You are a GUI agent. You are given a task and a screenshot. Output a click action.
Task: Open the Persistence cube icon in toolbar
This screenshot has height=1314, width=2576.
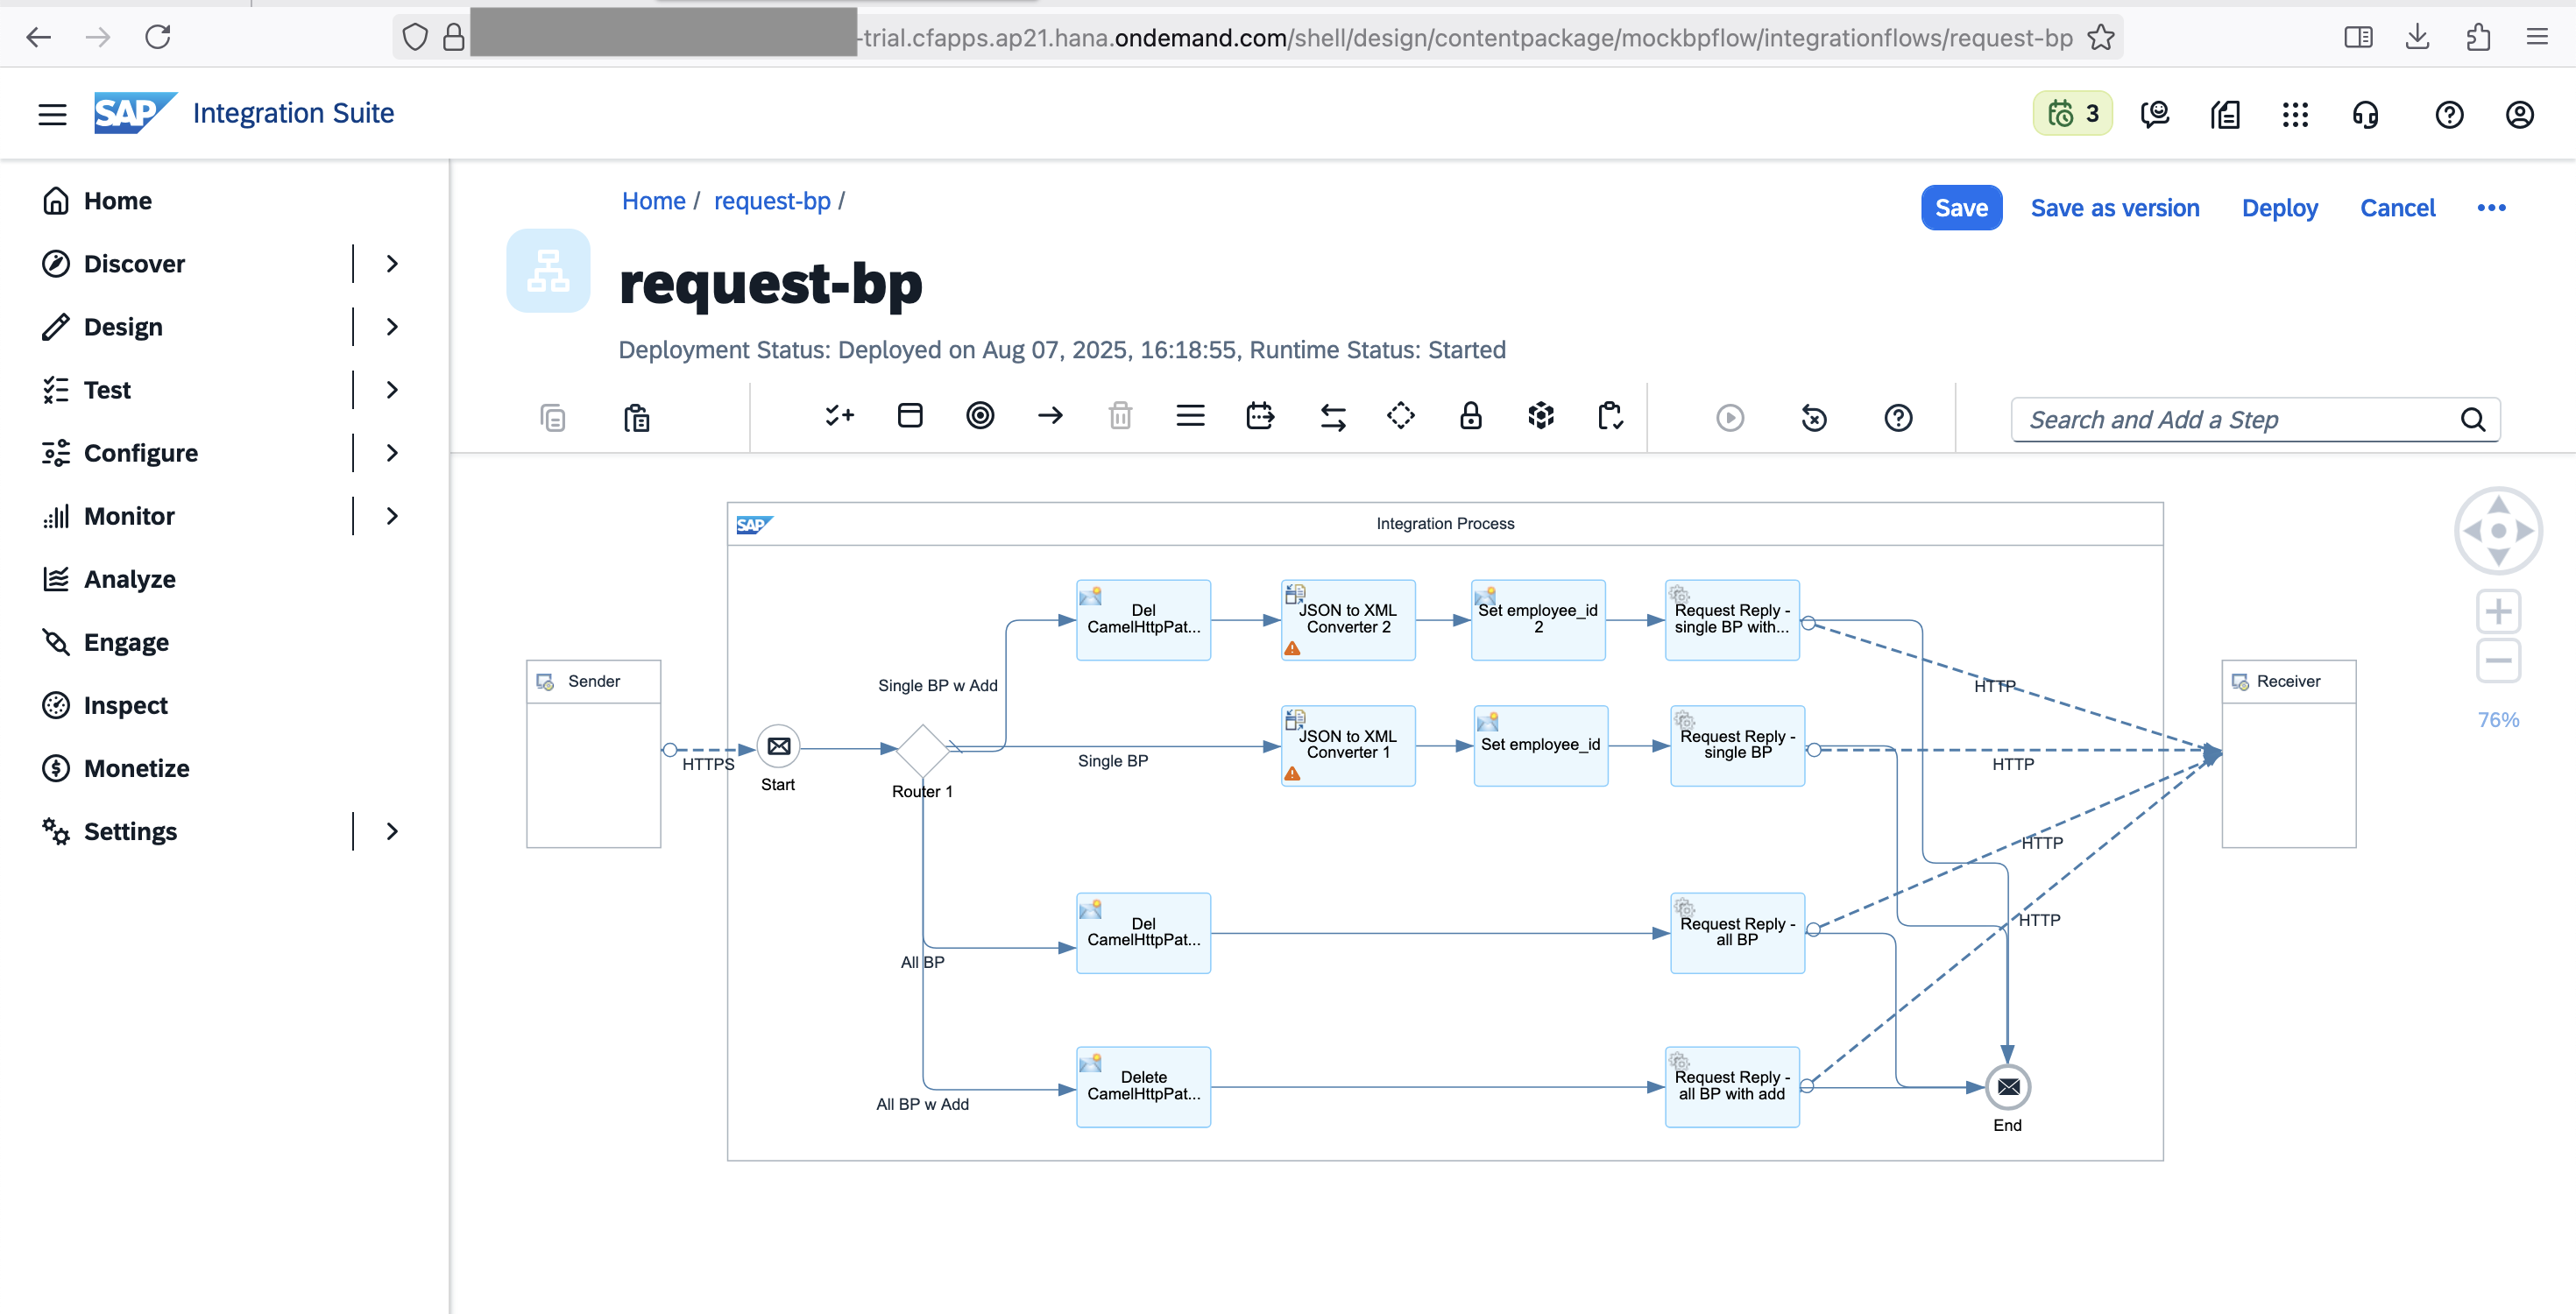[x=1541, y=415]
